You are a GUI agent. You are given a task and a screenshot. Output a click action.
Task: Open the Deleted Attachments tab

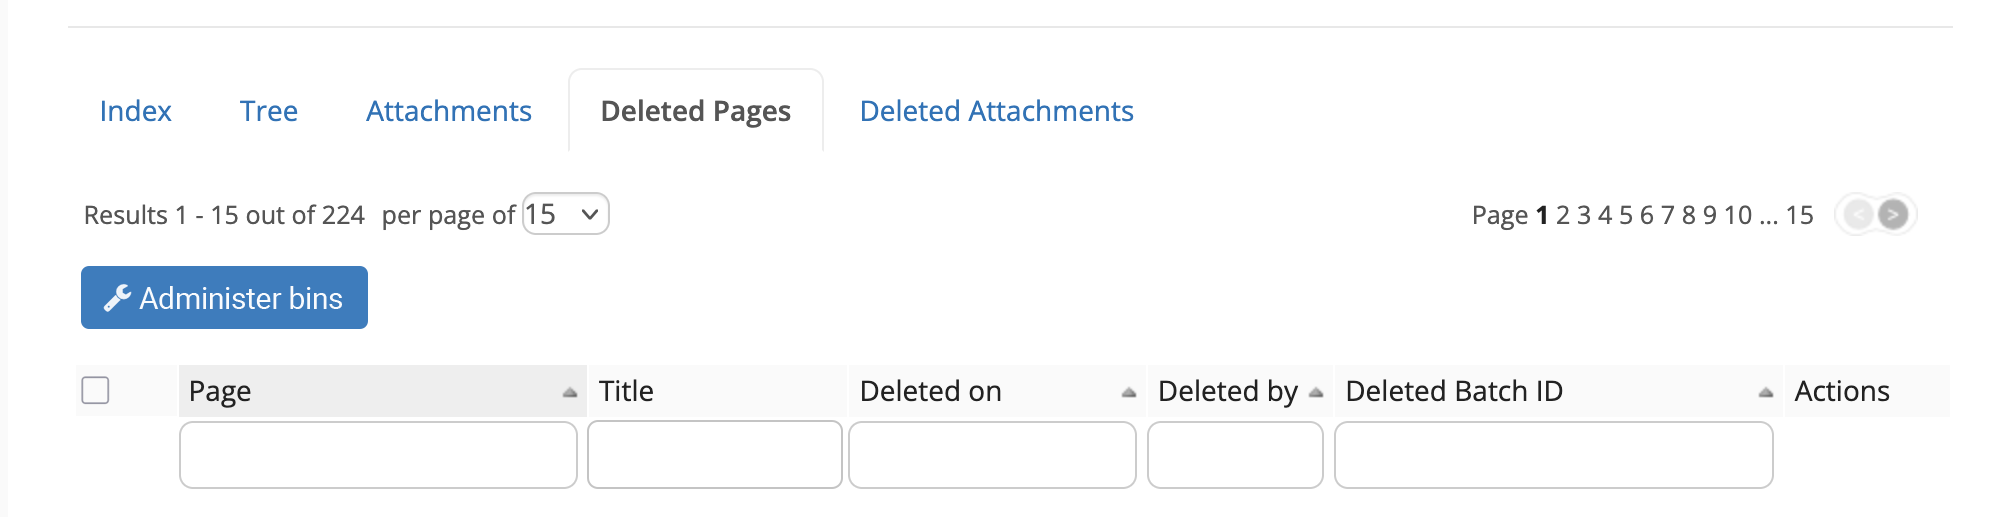[997, 111]
